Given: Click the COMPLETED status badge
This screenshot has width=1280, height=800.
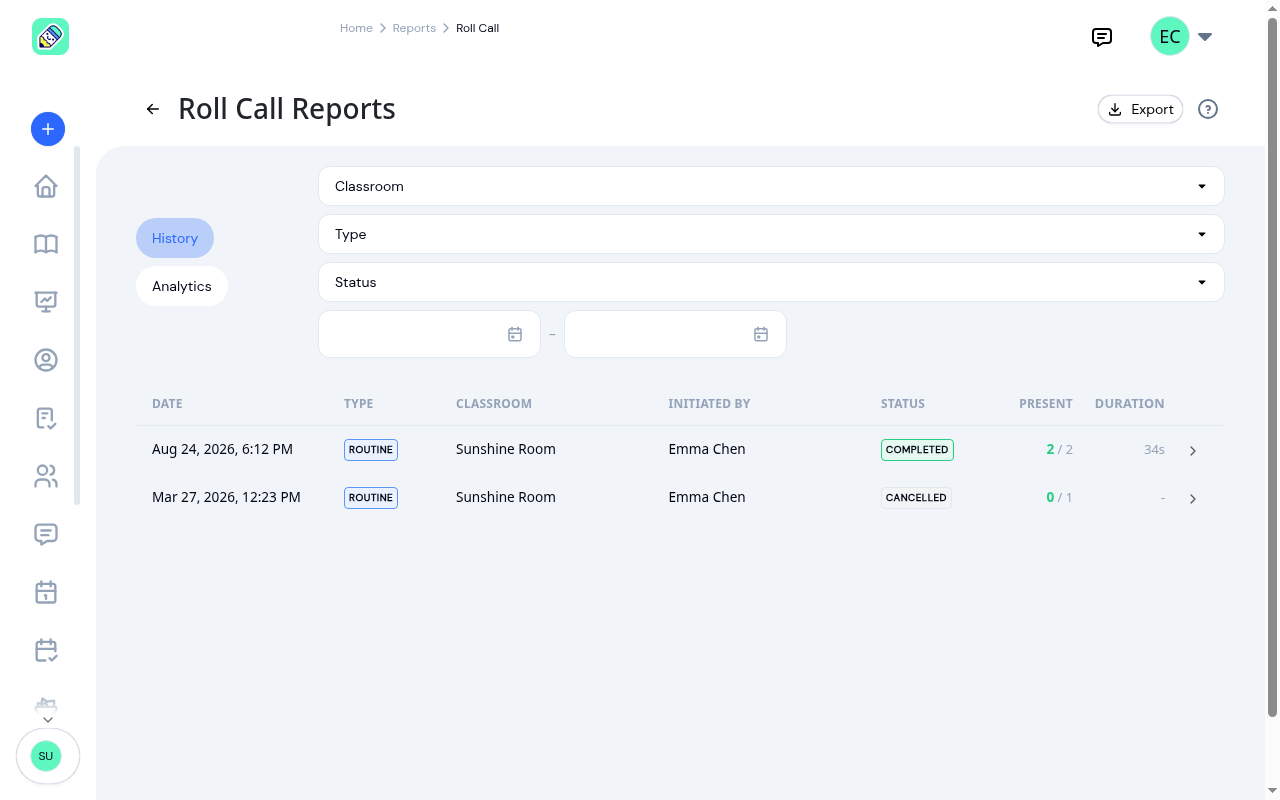Looking at the screenshot, I should (917, 450).
